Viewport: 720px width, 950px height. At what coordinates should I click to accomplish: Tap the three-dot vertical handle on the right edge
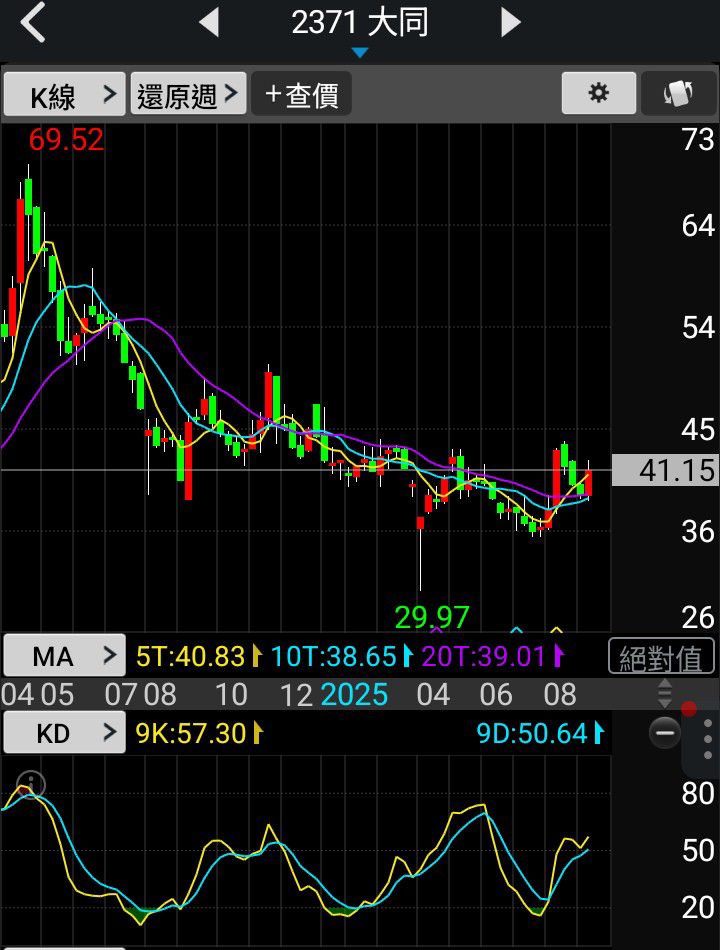(x=707, y=739)
